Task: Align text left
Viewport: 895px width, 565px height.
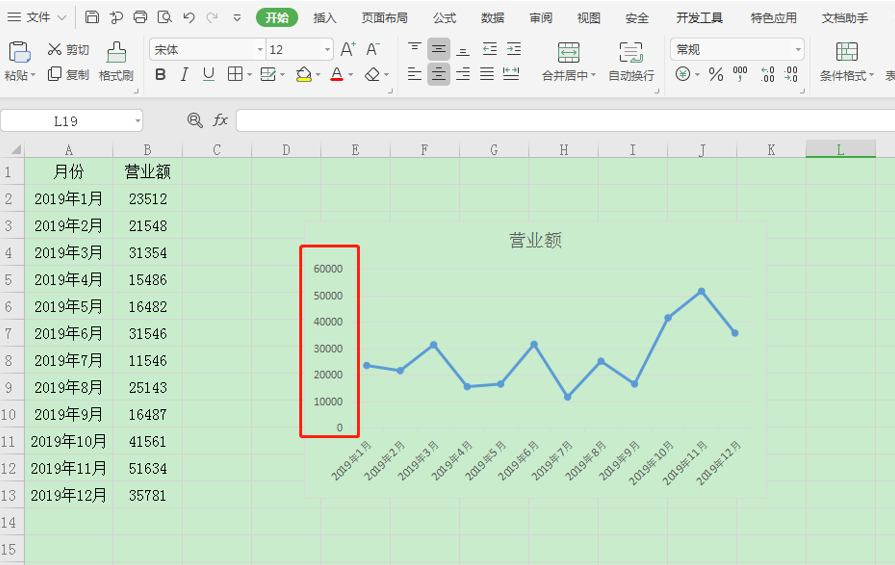Action: tap(414, 74)
